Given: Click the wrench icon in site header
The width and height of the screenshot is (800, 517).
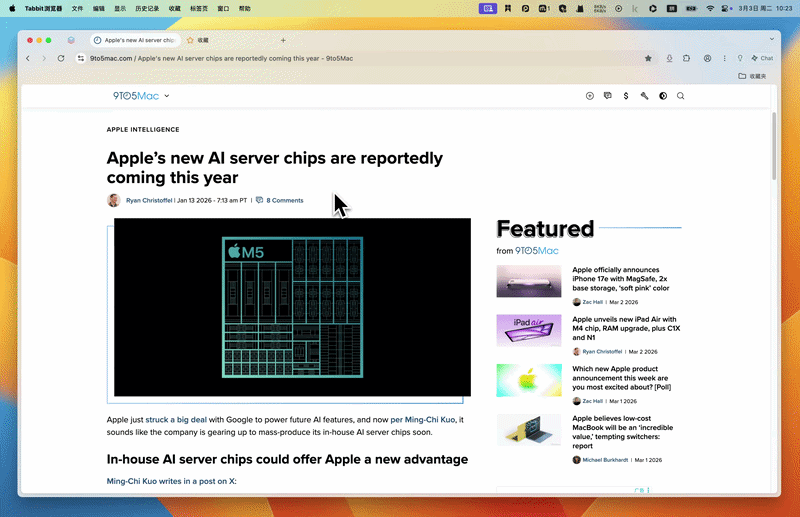Looking at the screenshot, I should click(645, 96).
